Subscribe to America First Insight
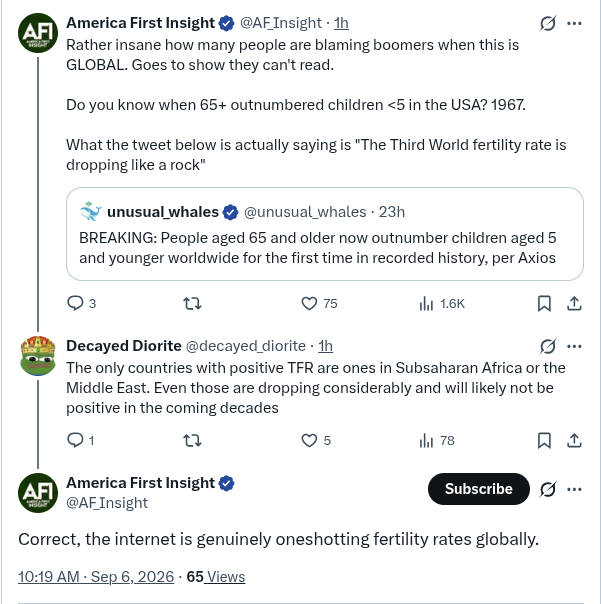 [478, 489]
